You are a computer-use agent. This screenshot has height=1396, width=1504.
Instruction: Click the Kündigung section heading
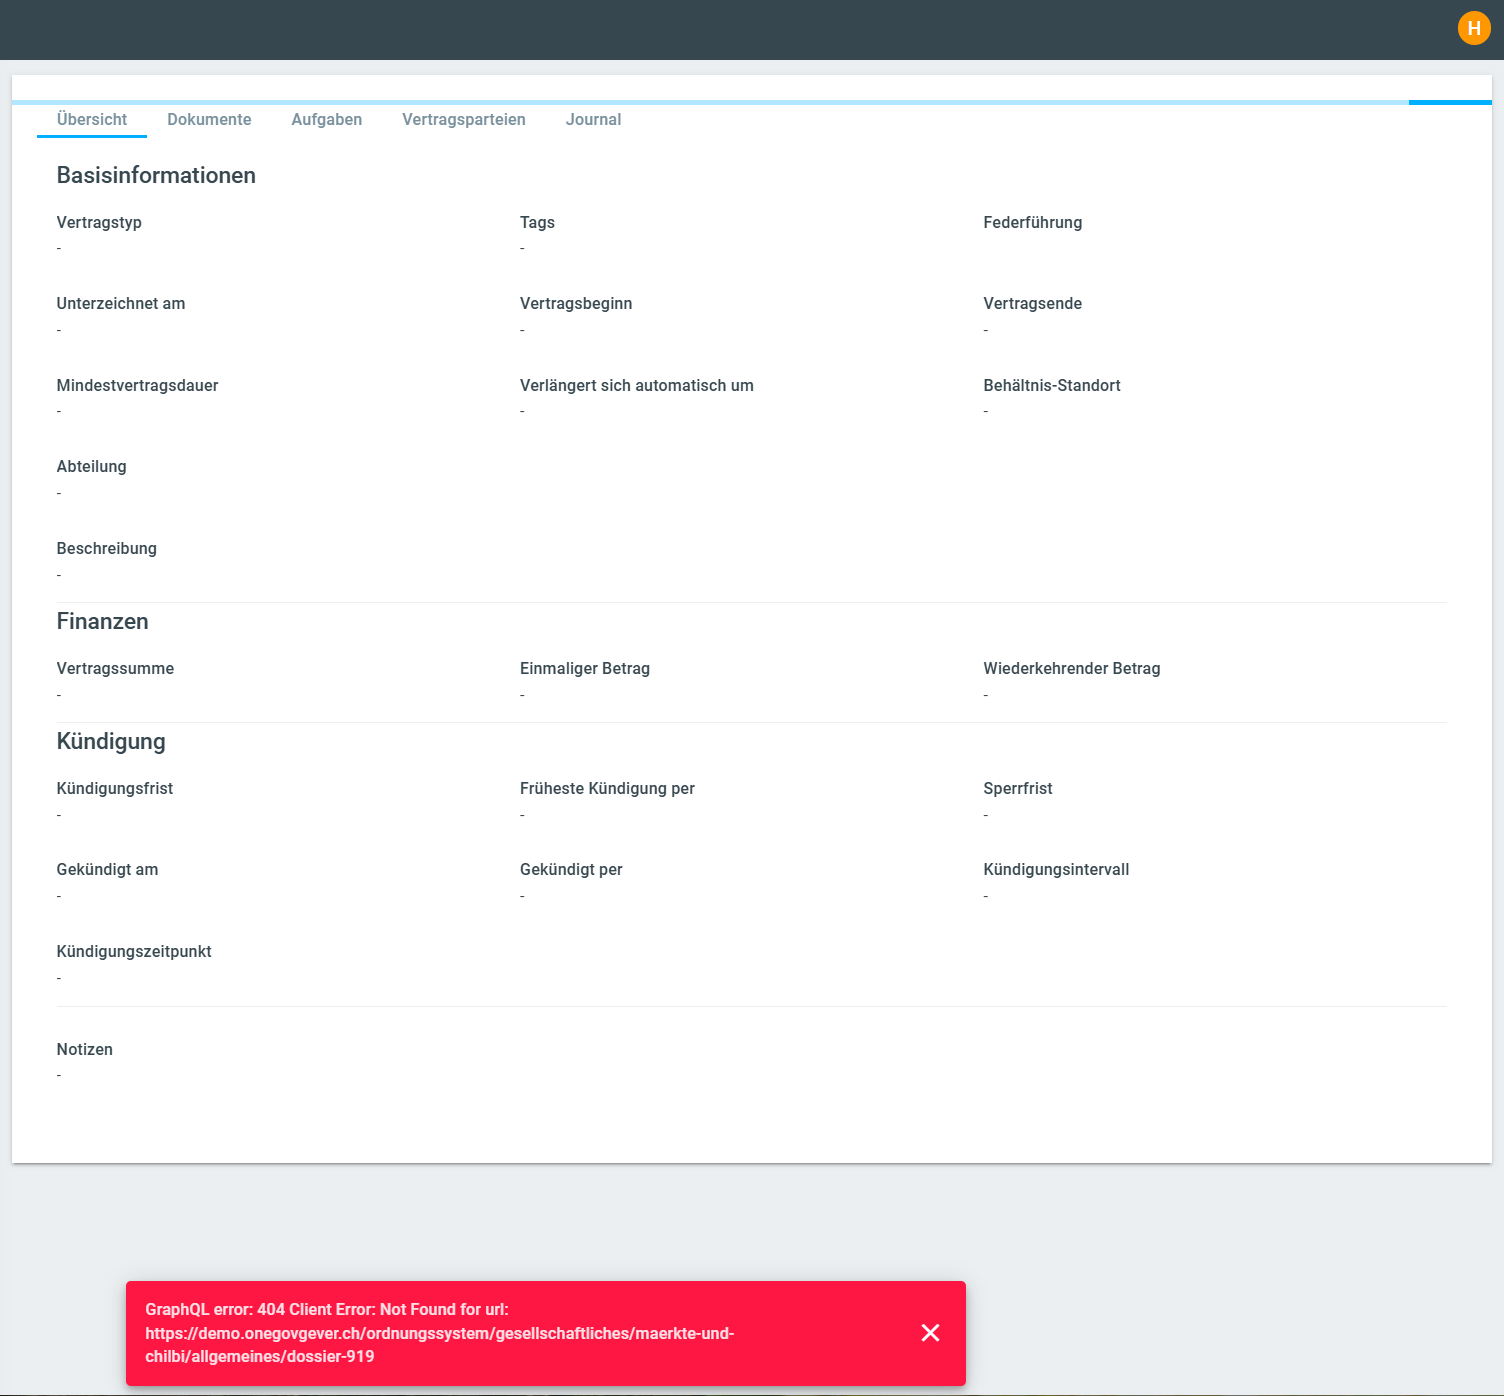[x=111, y=741]
